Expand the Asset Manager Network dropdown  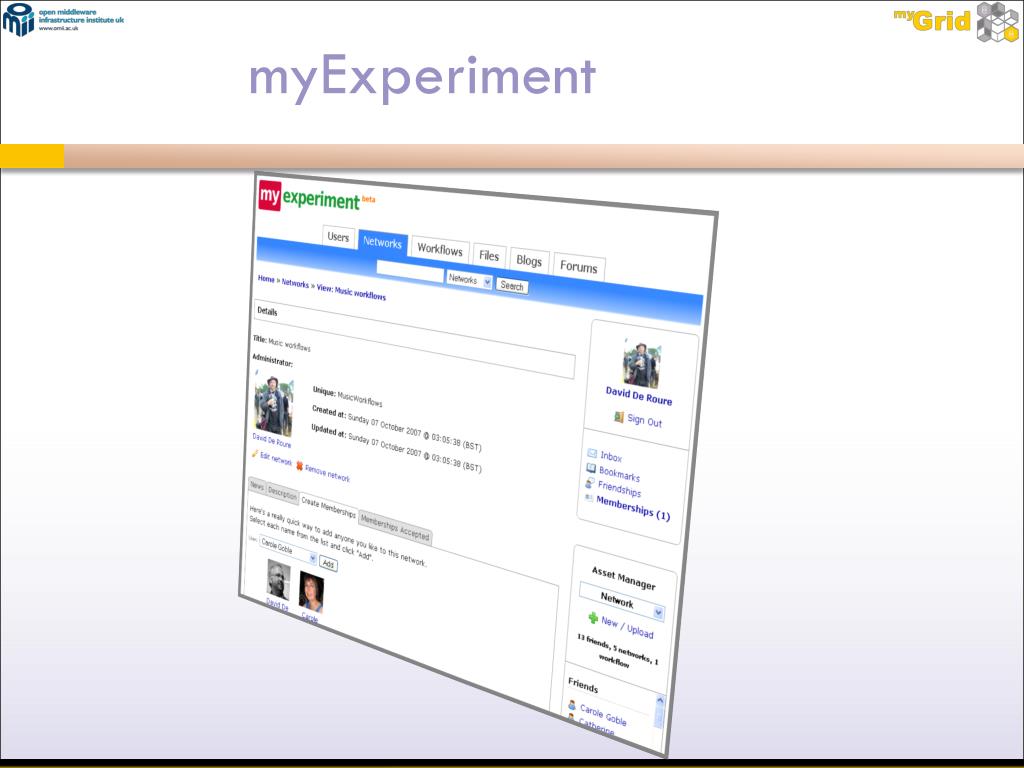point(622,601)
